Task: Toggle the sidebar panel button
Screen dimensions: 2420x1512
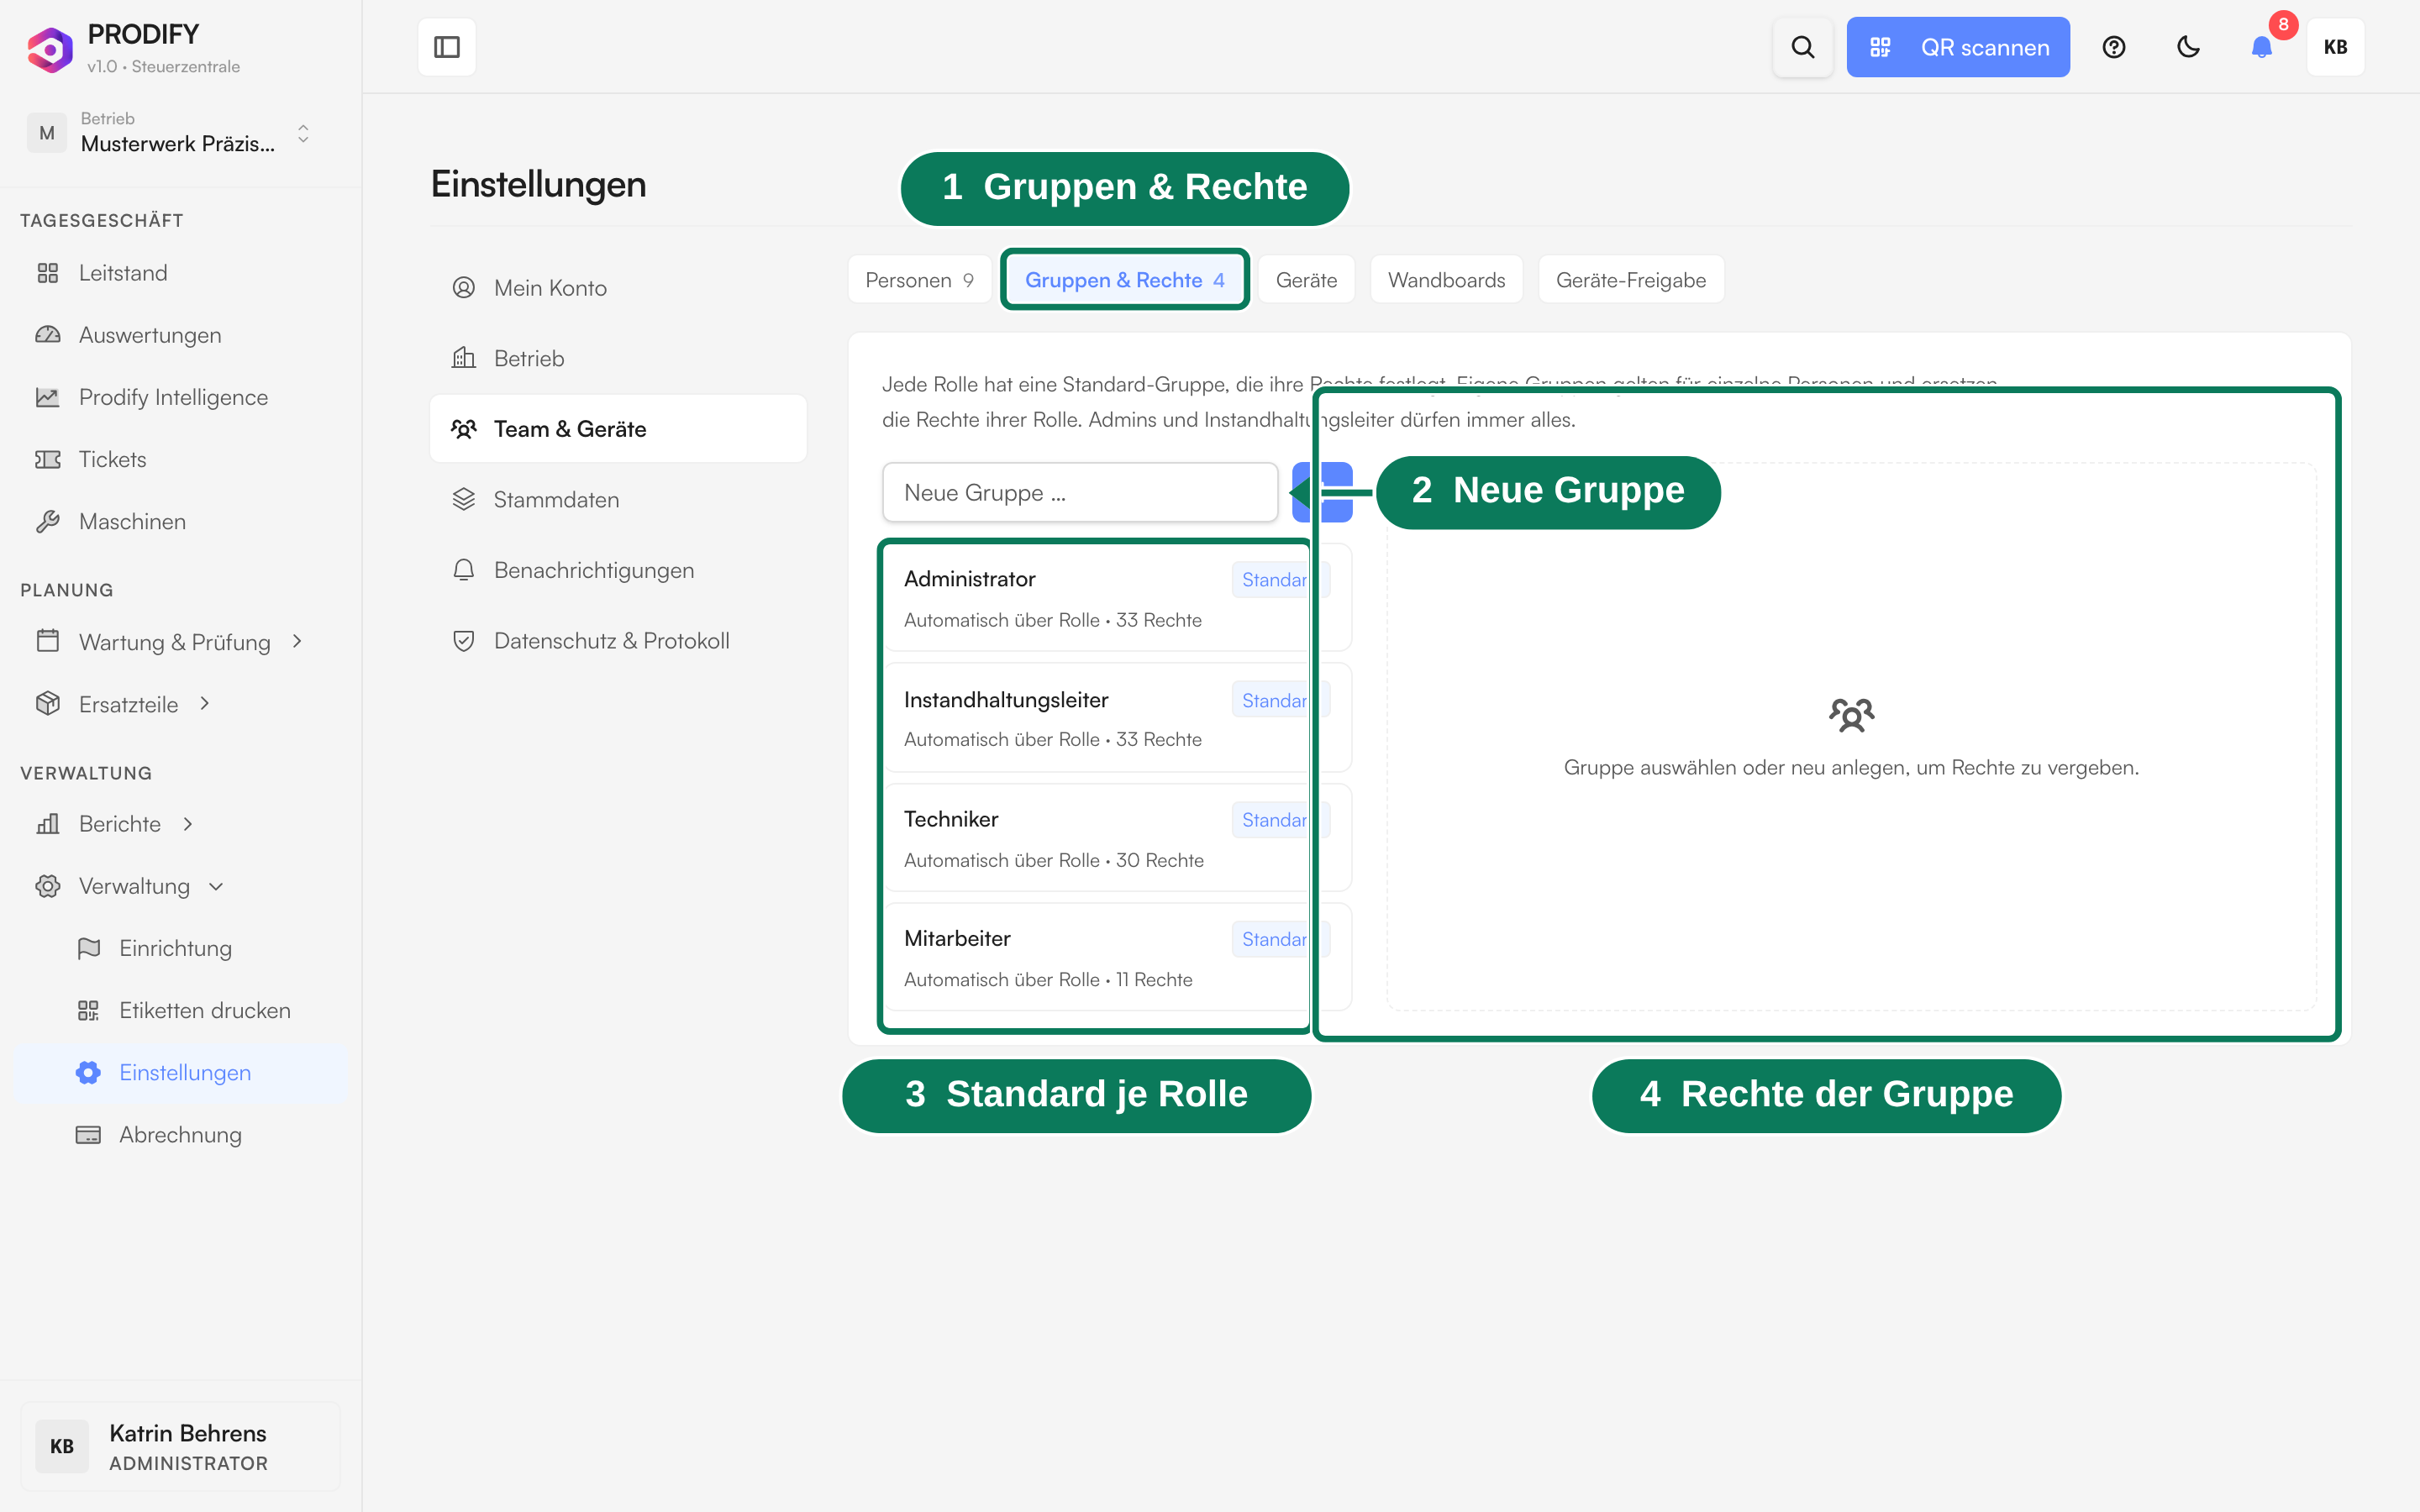Action: (446, 47)
